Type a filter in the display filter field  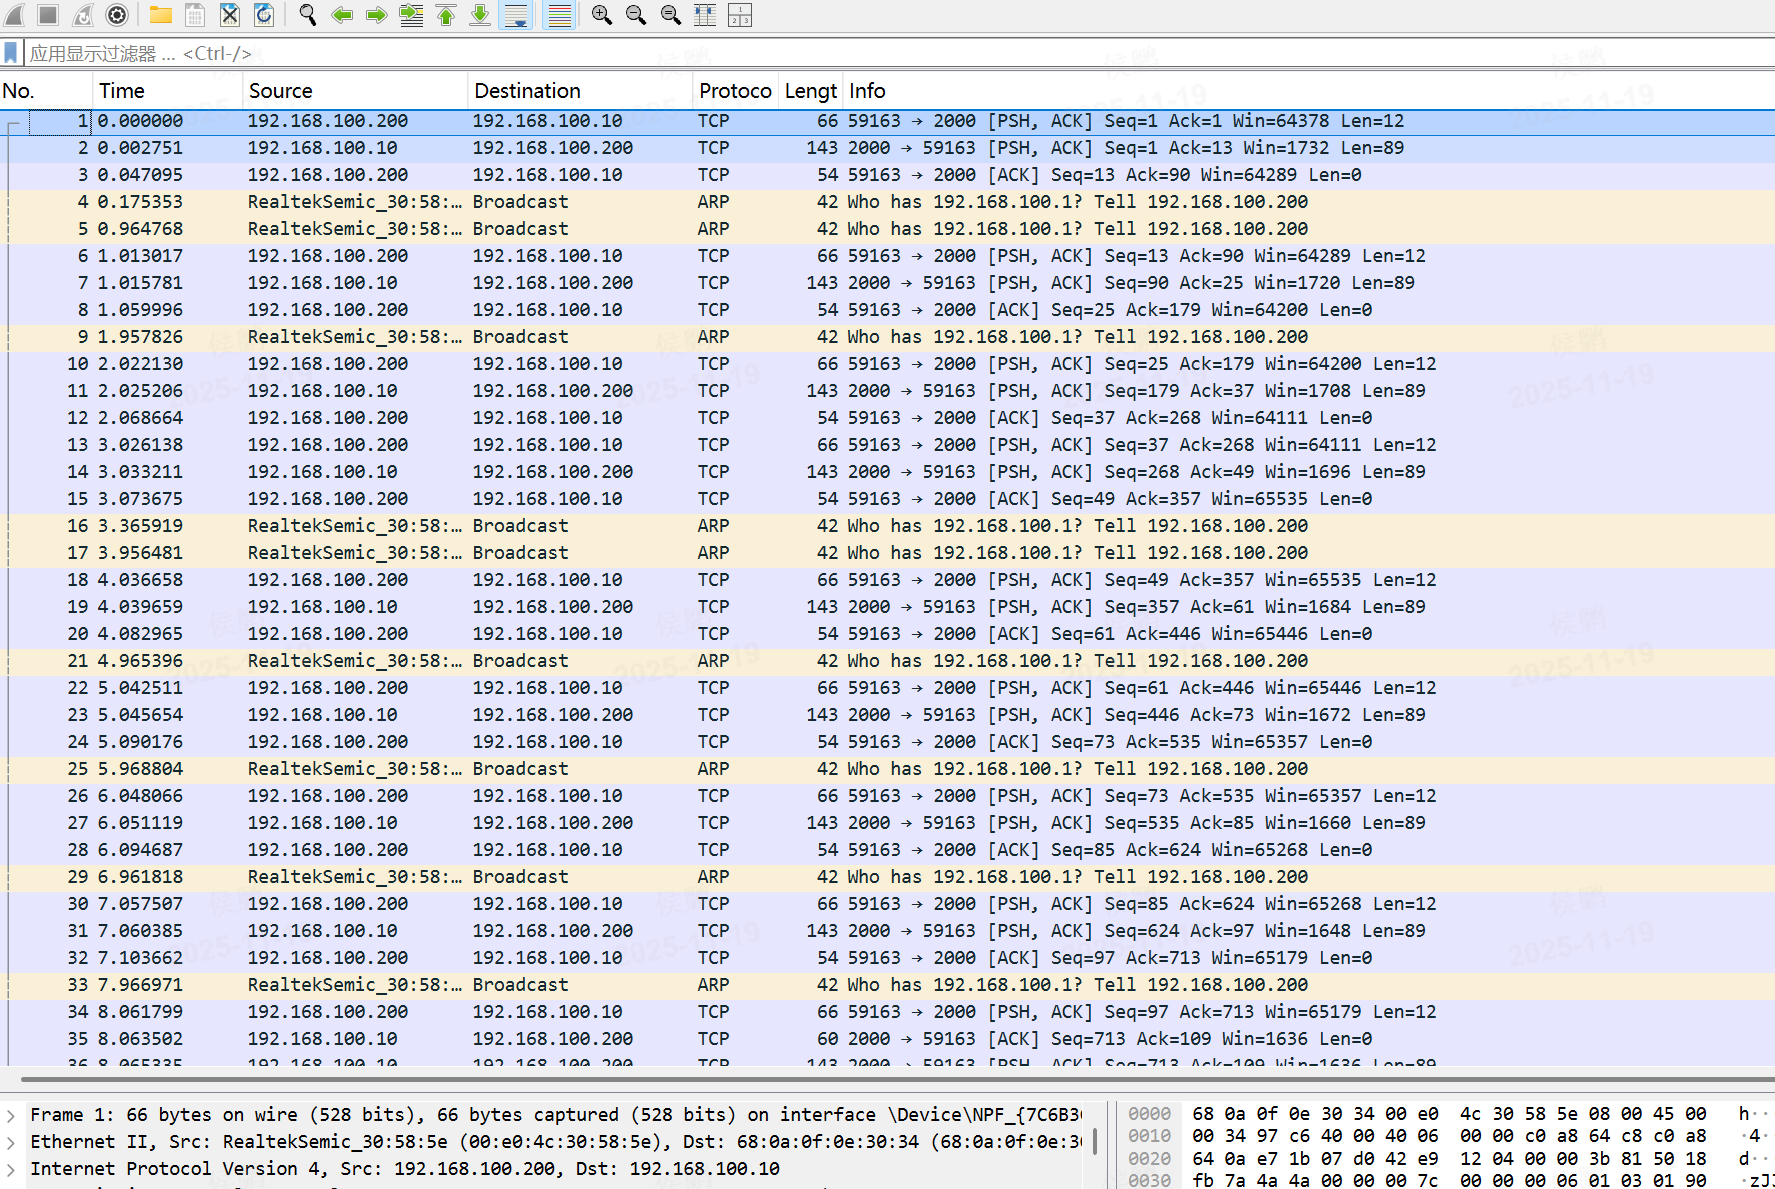[x=400, y=52]
